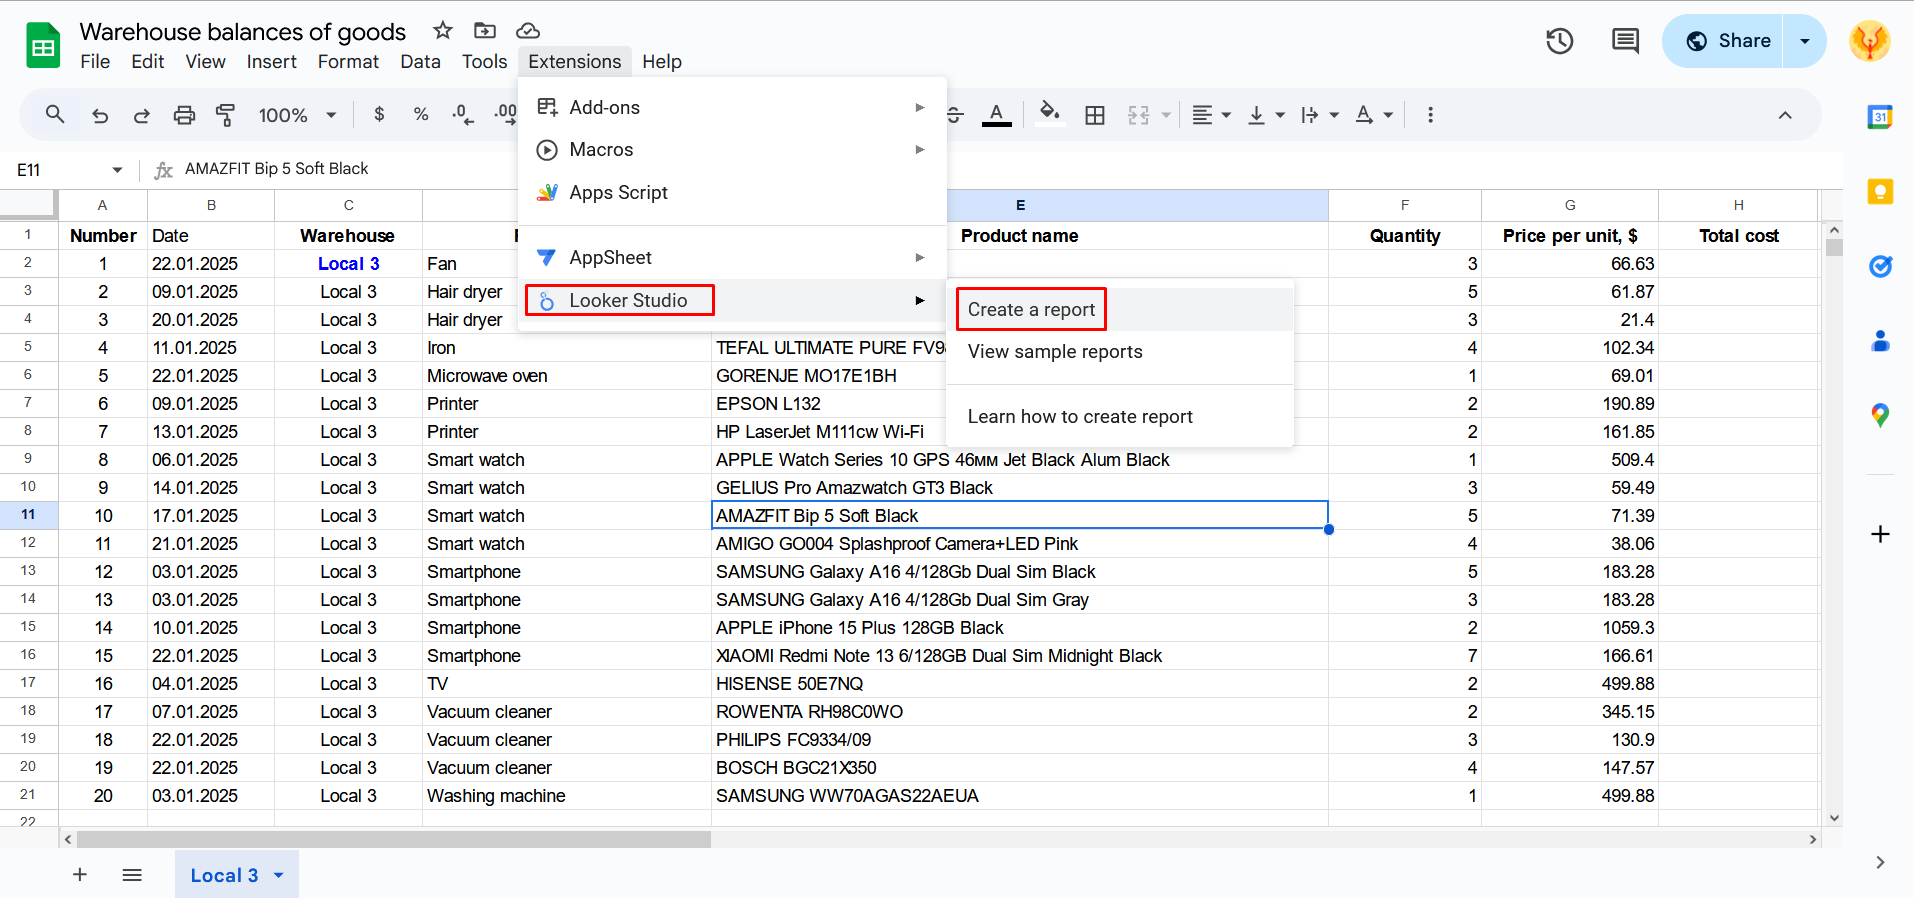Select the Total cost header cell
Image resolution: width=1914 pixels, height=898 pixels.
(x=1738, y=236)
